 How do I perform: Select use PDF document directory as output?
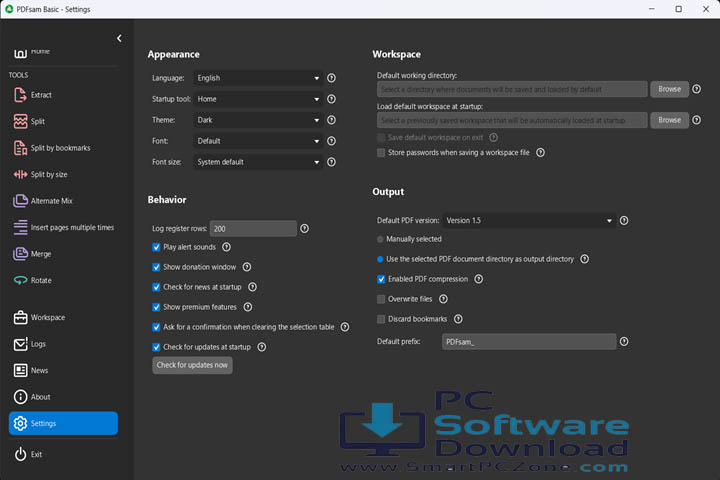pyautogui.click(x=380, y=259)
